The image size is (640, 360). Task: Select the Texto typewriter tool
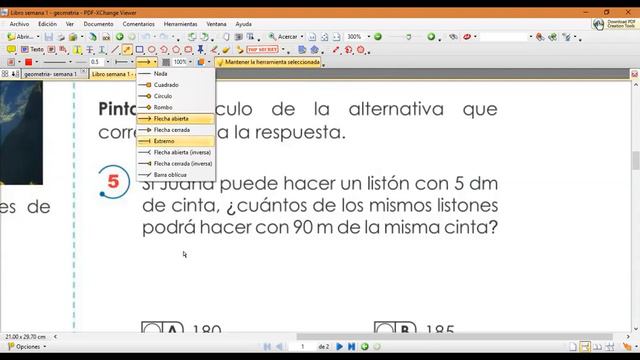click(33, 49)
